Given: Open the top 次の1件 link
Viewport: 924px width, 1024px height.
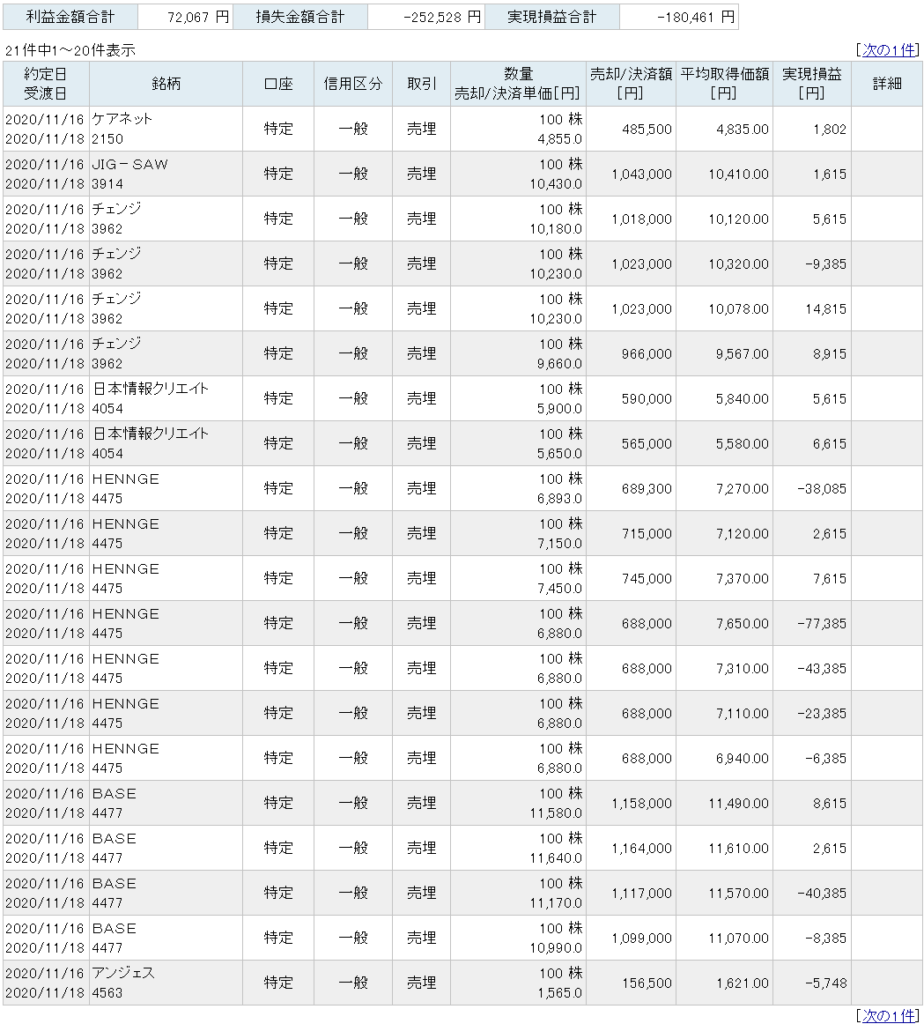Looking at the screenshot, I should pos(889,50).
